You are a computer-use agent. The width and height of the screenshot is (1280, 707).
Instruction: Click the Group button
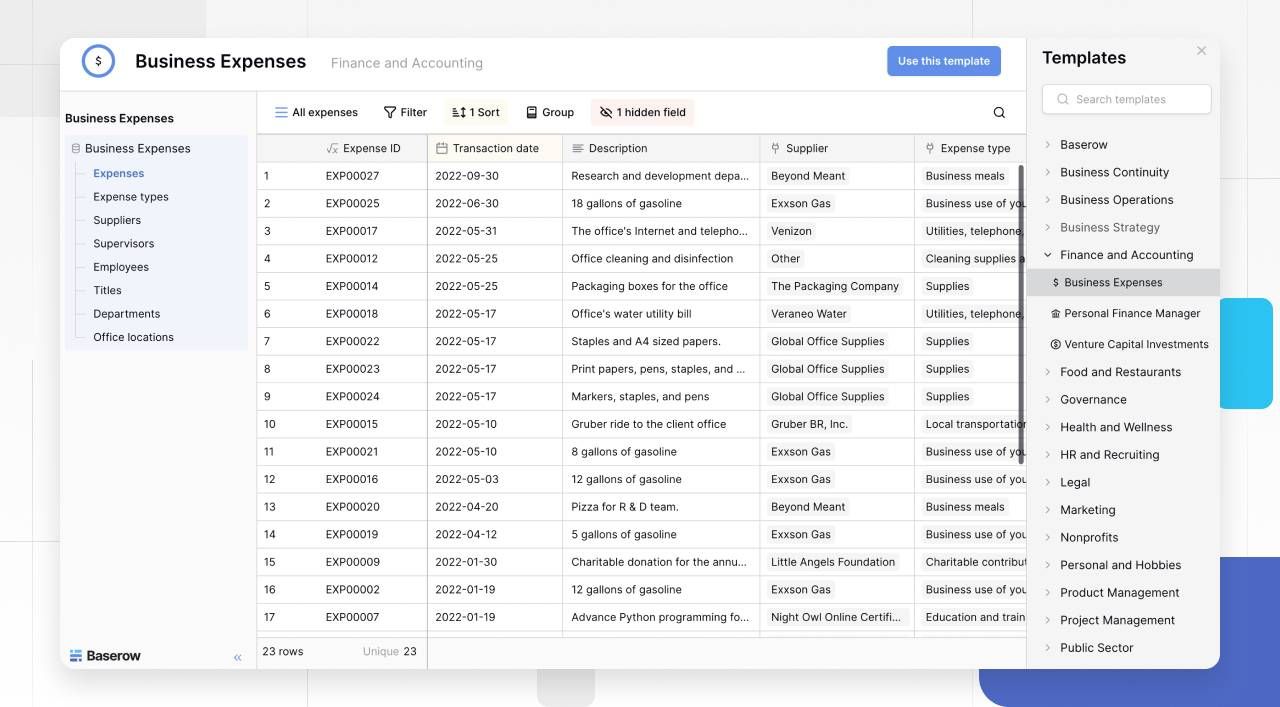[x=549, y=113]
